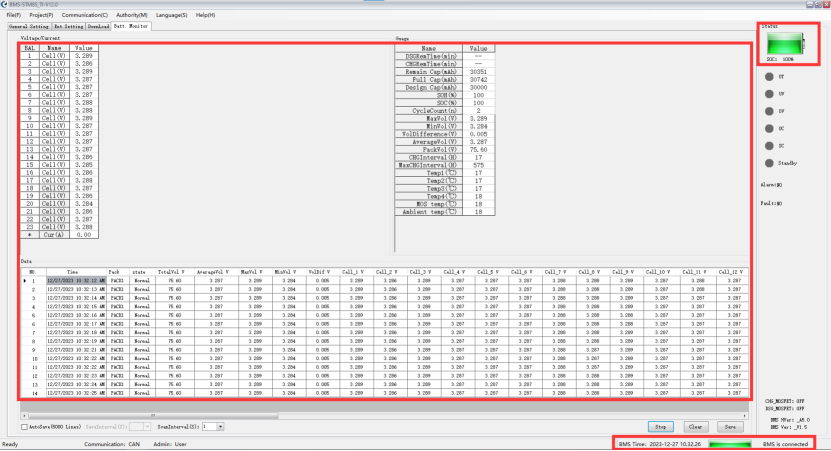Image resolution: width=831 pixels, height=451 pixels.
Task: Click the Save button
Action: pyautogui.click(x=732, y=426)
